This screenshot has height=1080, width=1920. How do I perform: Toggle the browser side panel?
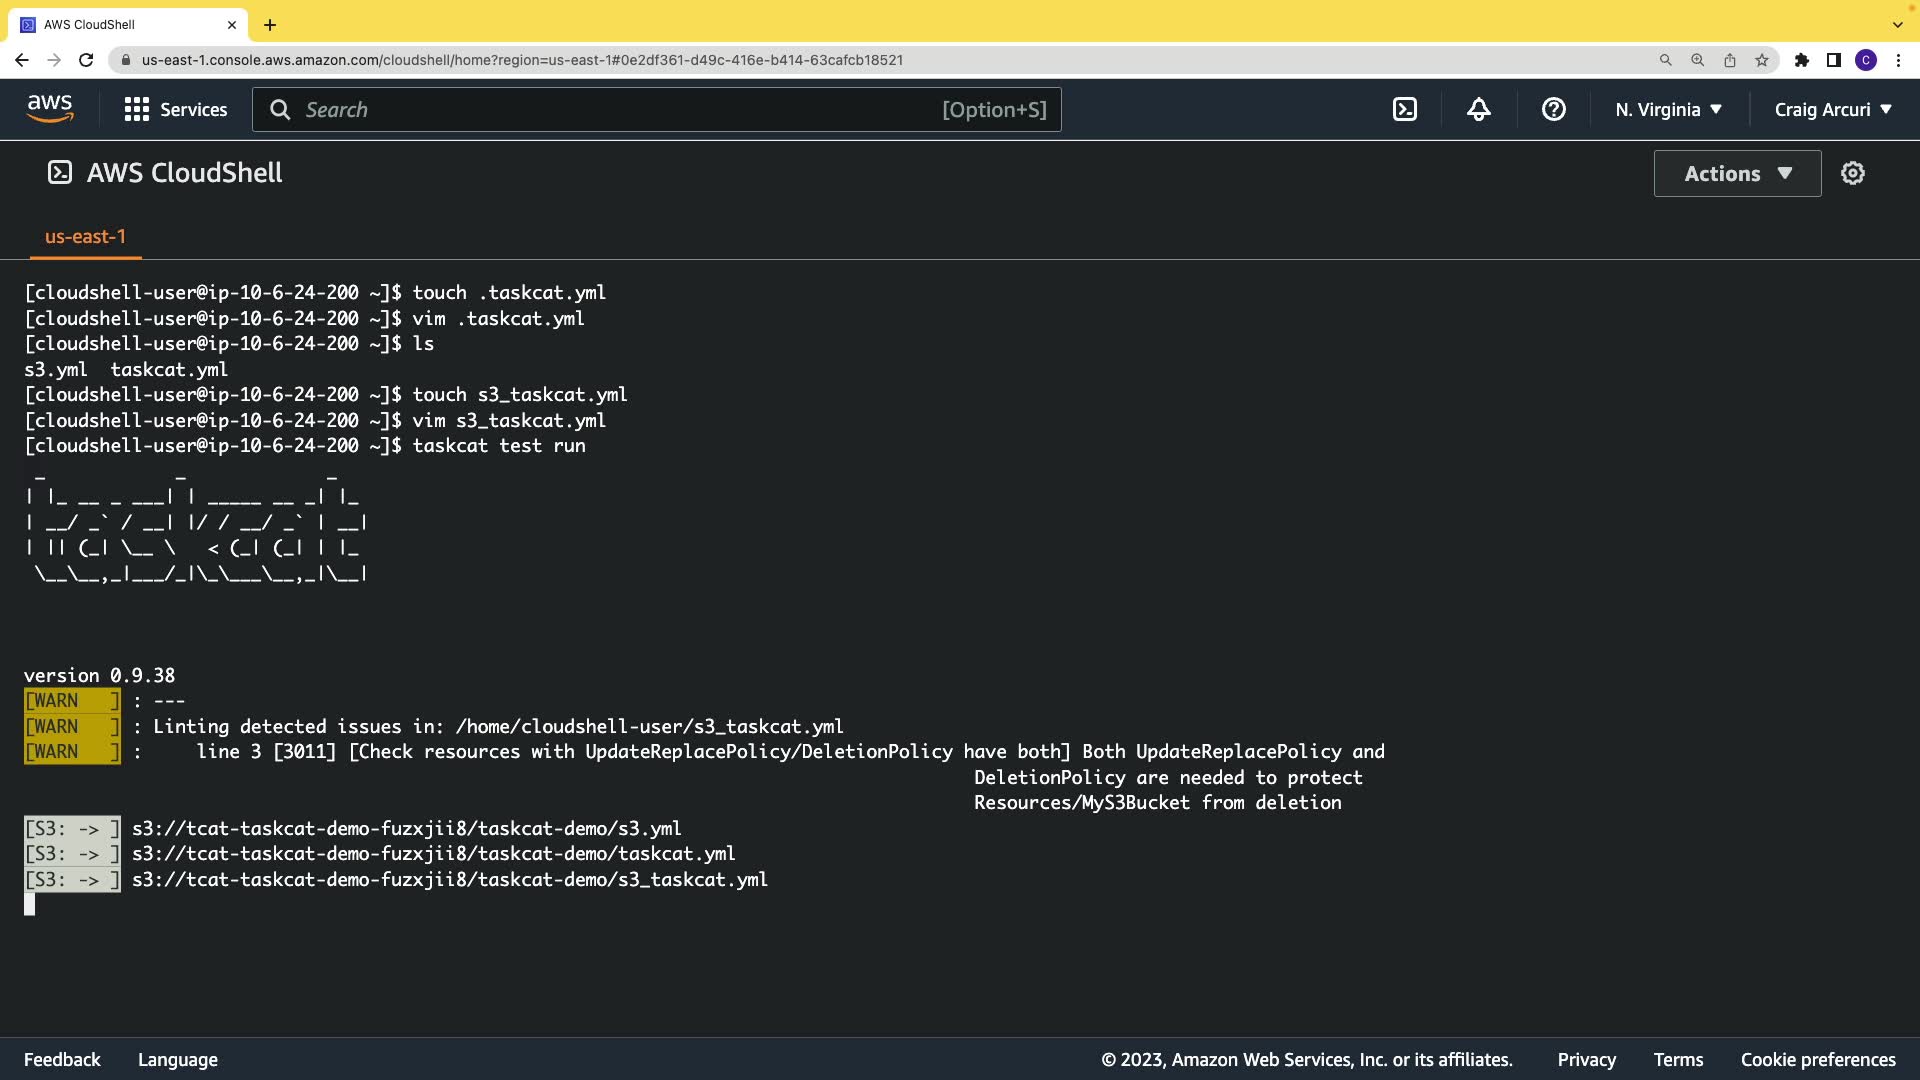coord(1833,60)
